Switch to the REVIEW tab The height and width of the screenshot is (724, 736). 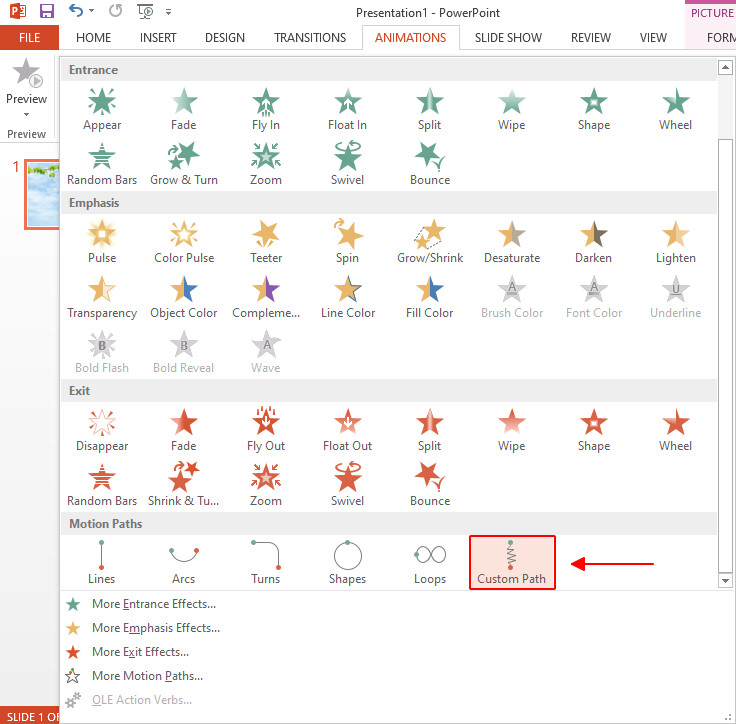click(x=590, y=38)
